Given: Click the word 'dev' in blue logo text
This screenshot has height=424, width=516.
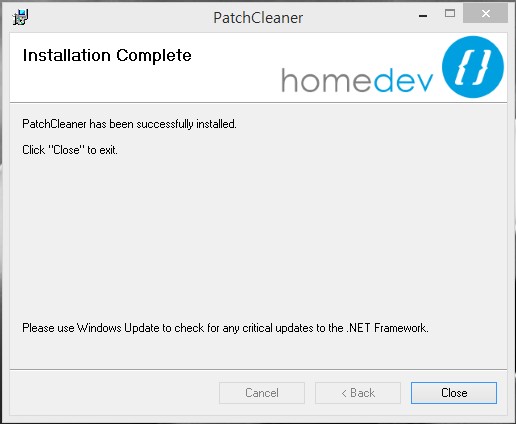Looking at the screenshot, I should click(x=403, y=80).
